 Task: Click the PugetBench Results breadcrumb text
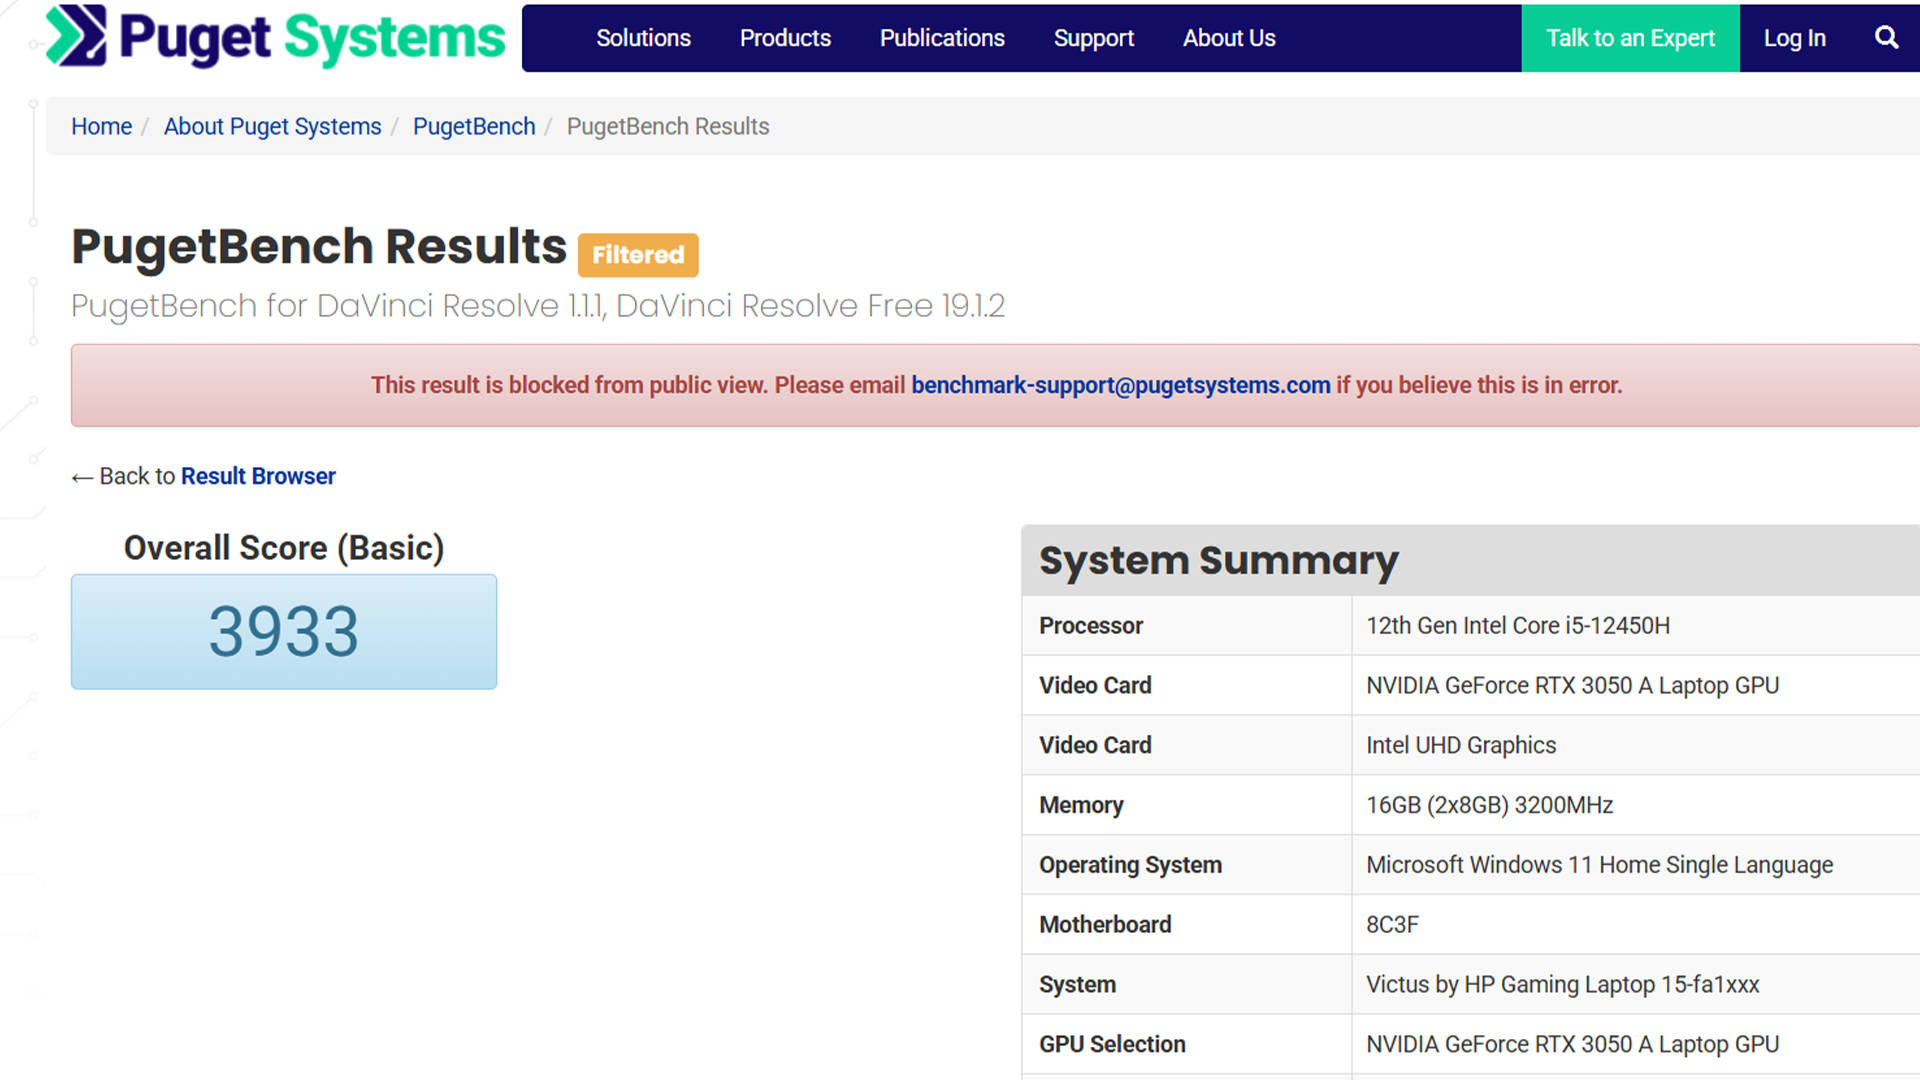[668, 126]
